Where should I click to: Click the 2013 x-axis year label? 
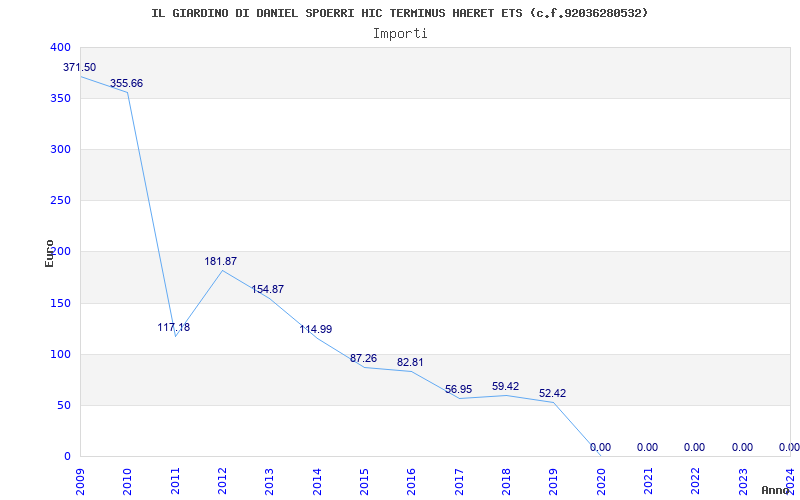269,482
